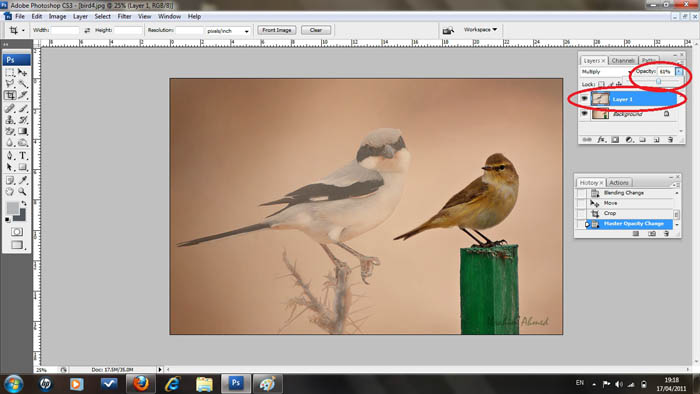Image resolution: width=700 pixels, height=394 pixels.
Task: Pick the Clone Stamp tool
Action: tap(10, 120)
